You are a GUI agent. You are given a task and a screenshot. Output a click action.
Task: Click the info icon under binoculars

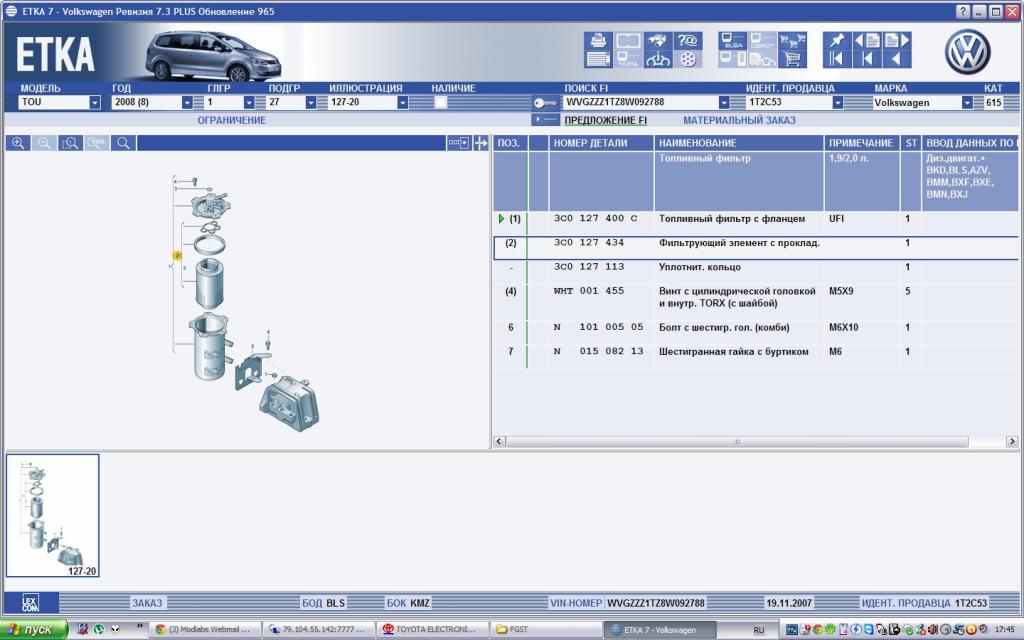pos(658,59)
